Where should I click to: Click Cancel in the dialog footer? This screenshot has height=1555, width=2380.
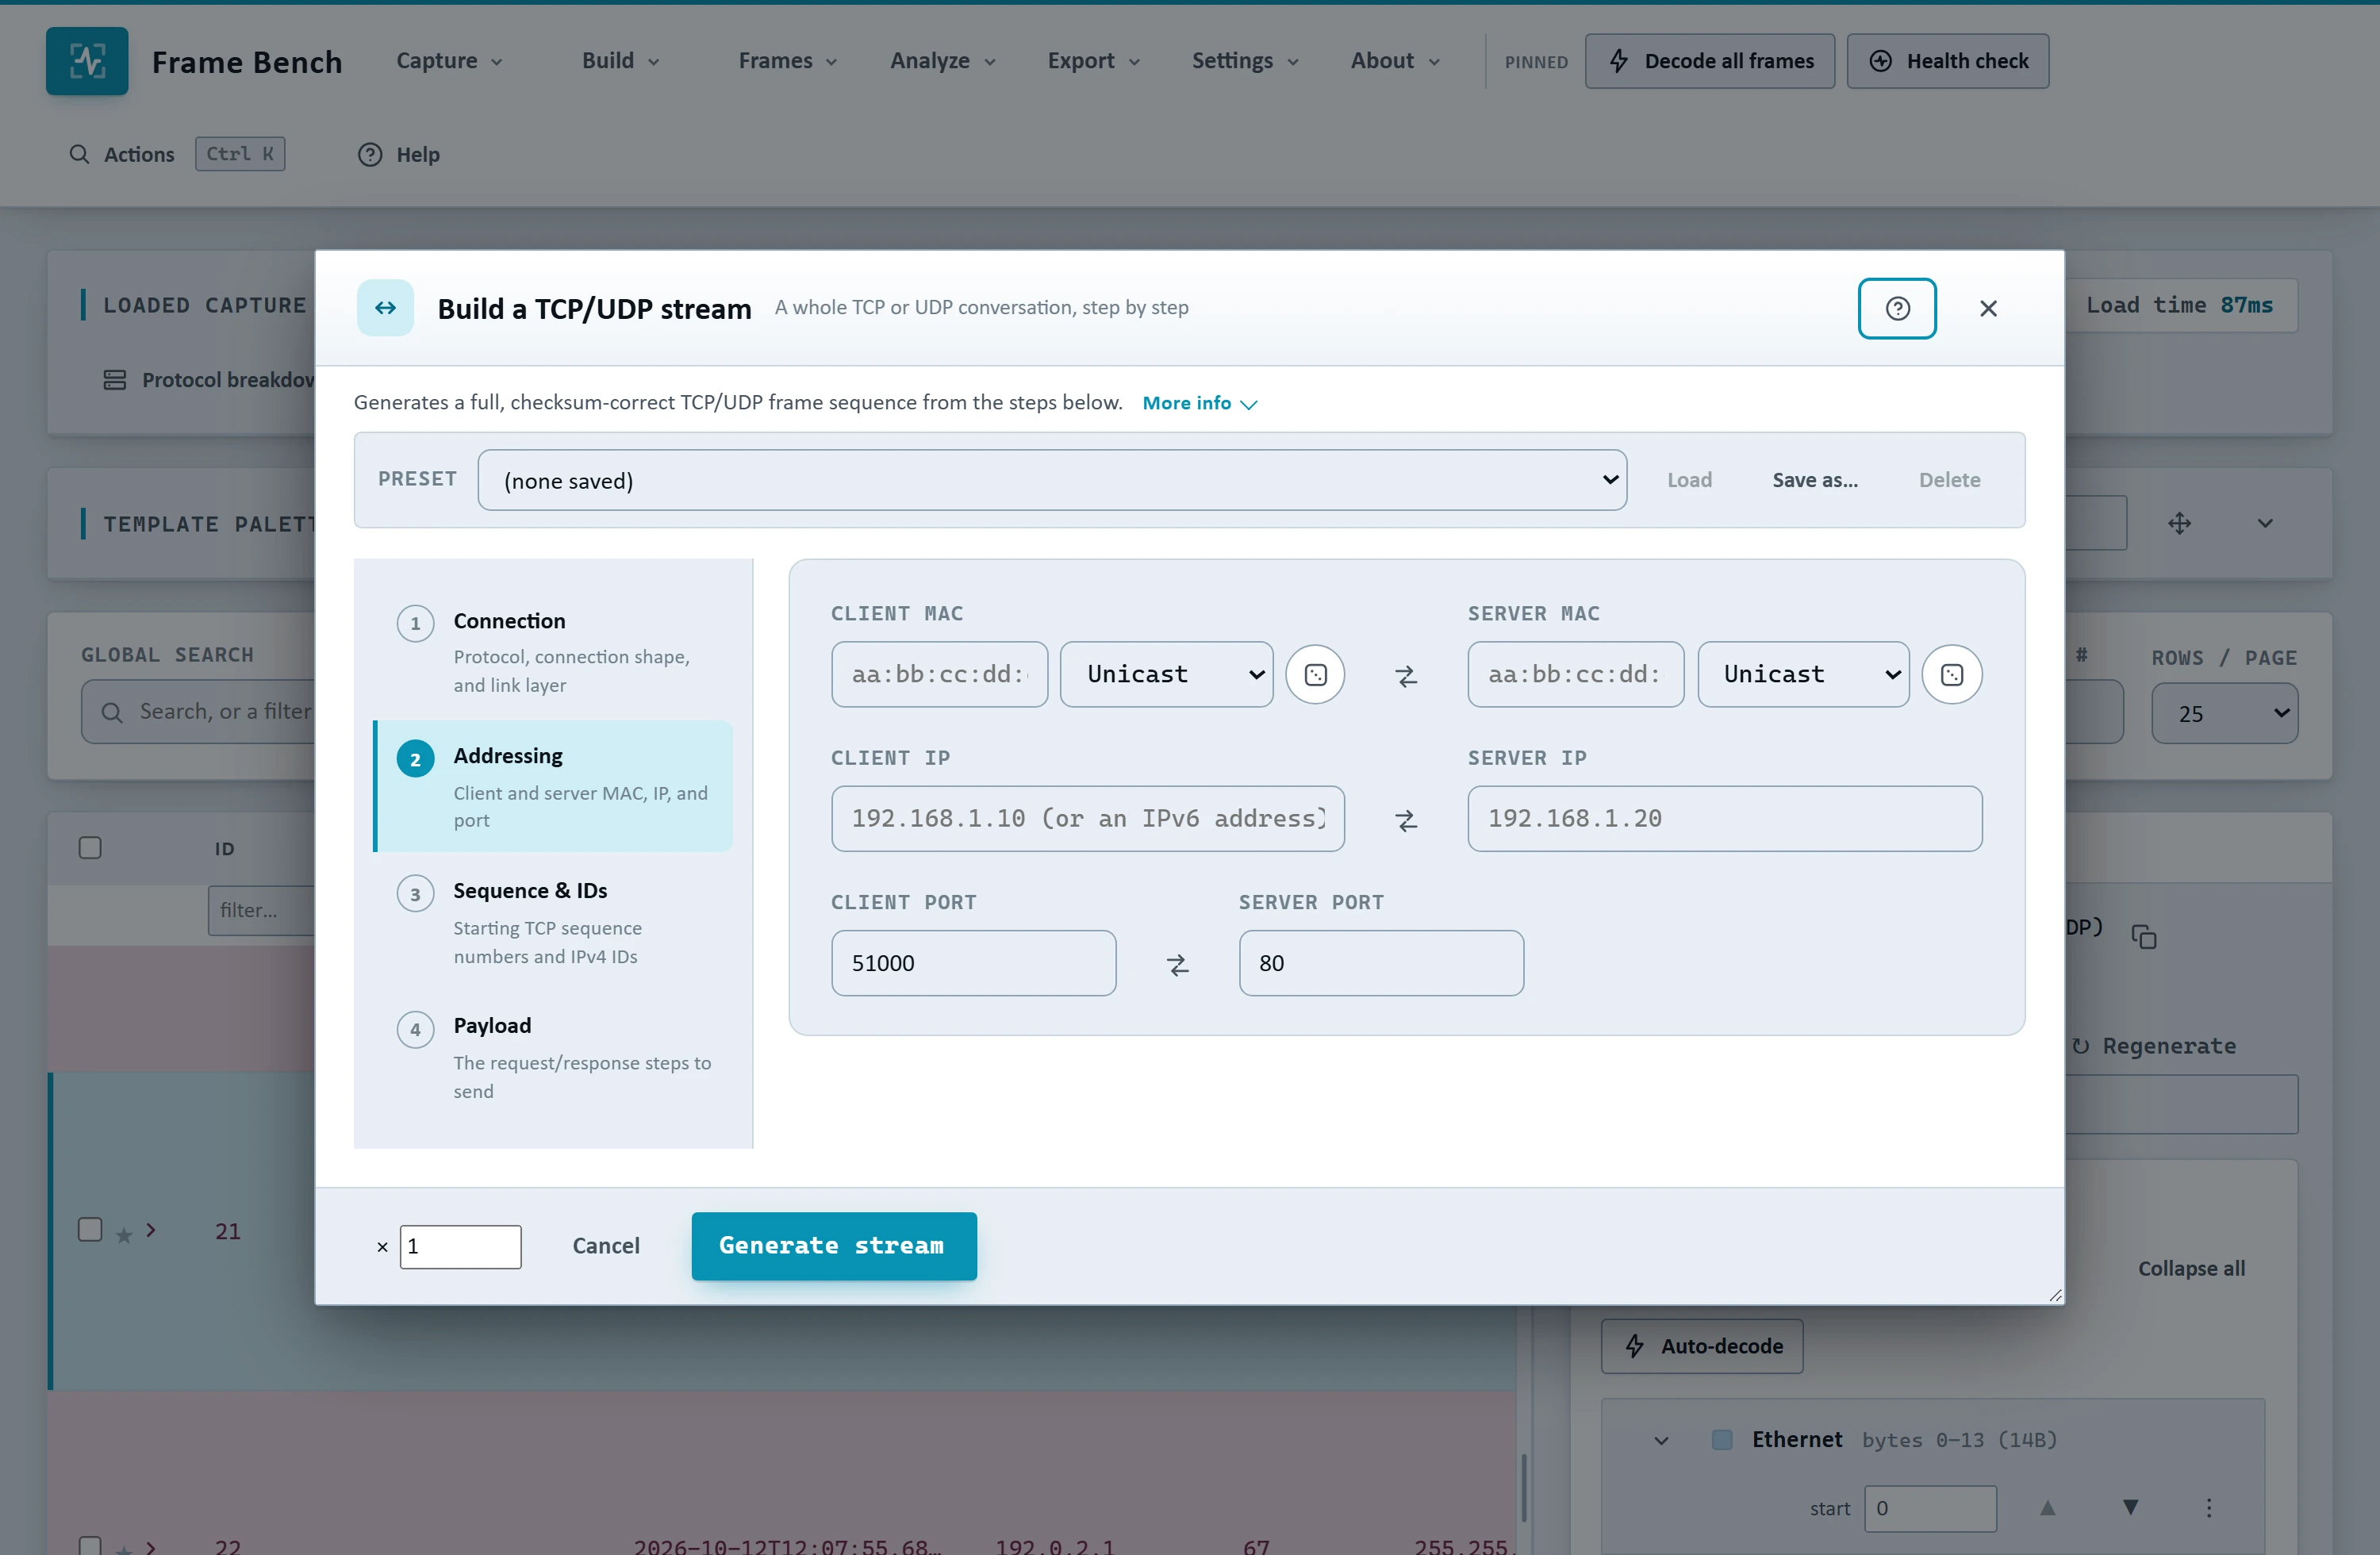coord(606,1246)
